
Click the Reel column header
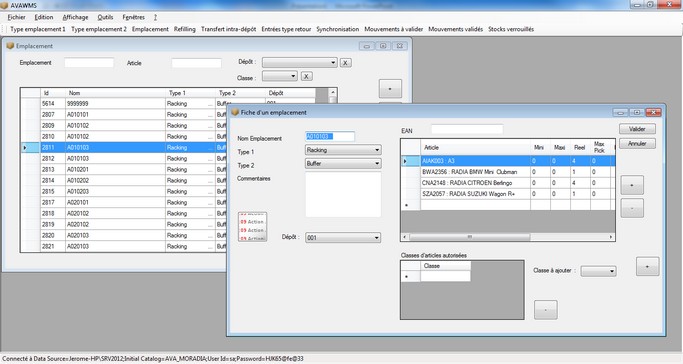pos(579,148)
